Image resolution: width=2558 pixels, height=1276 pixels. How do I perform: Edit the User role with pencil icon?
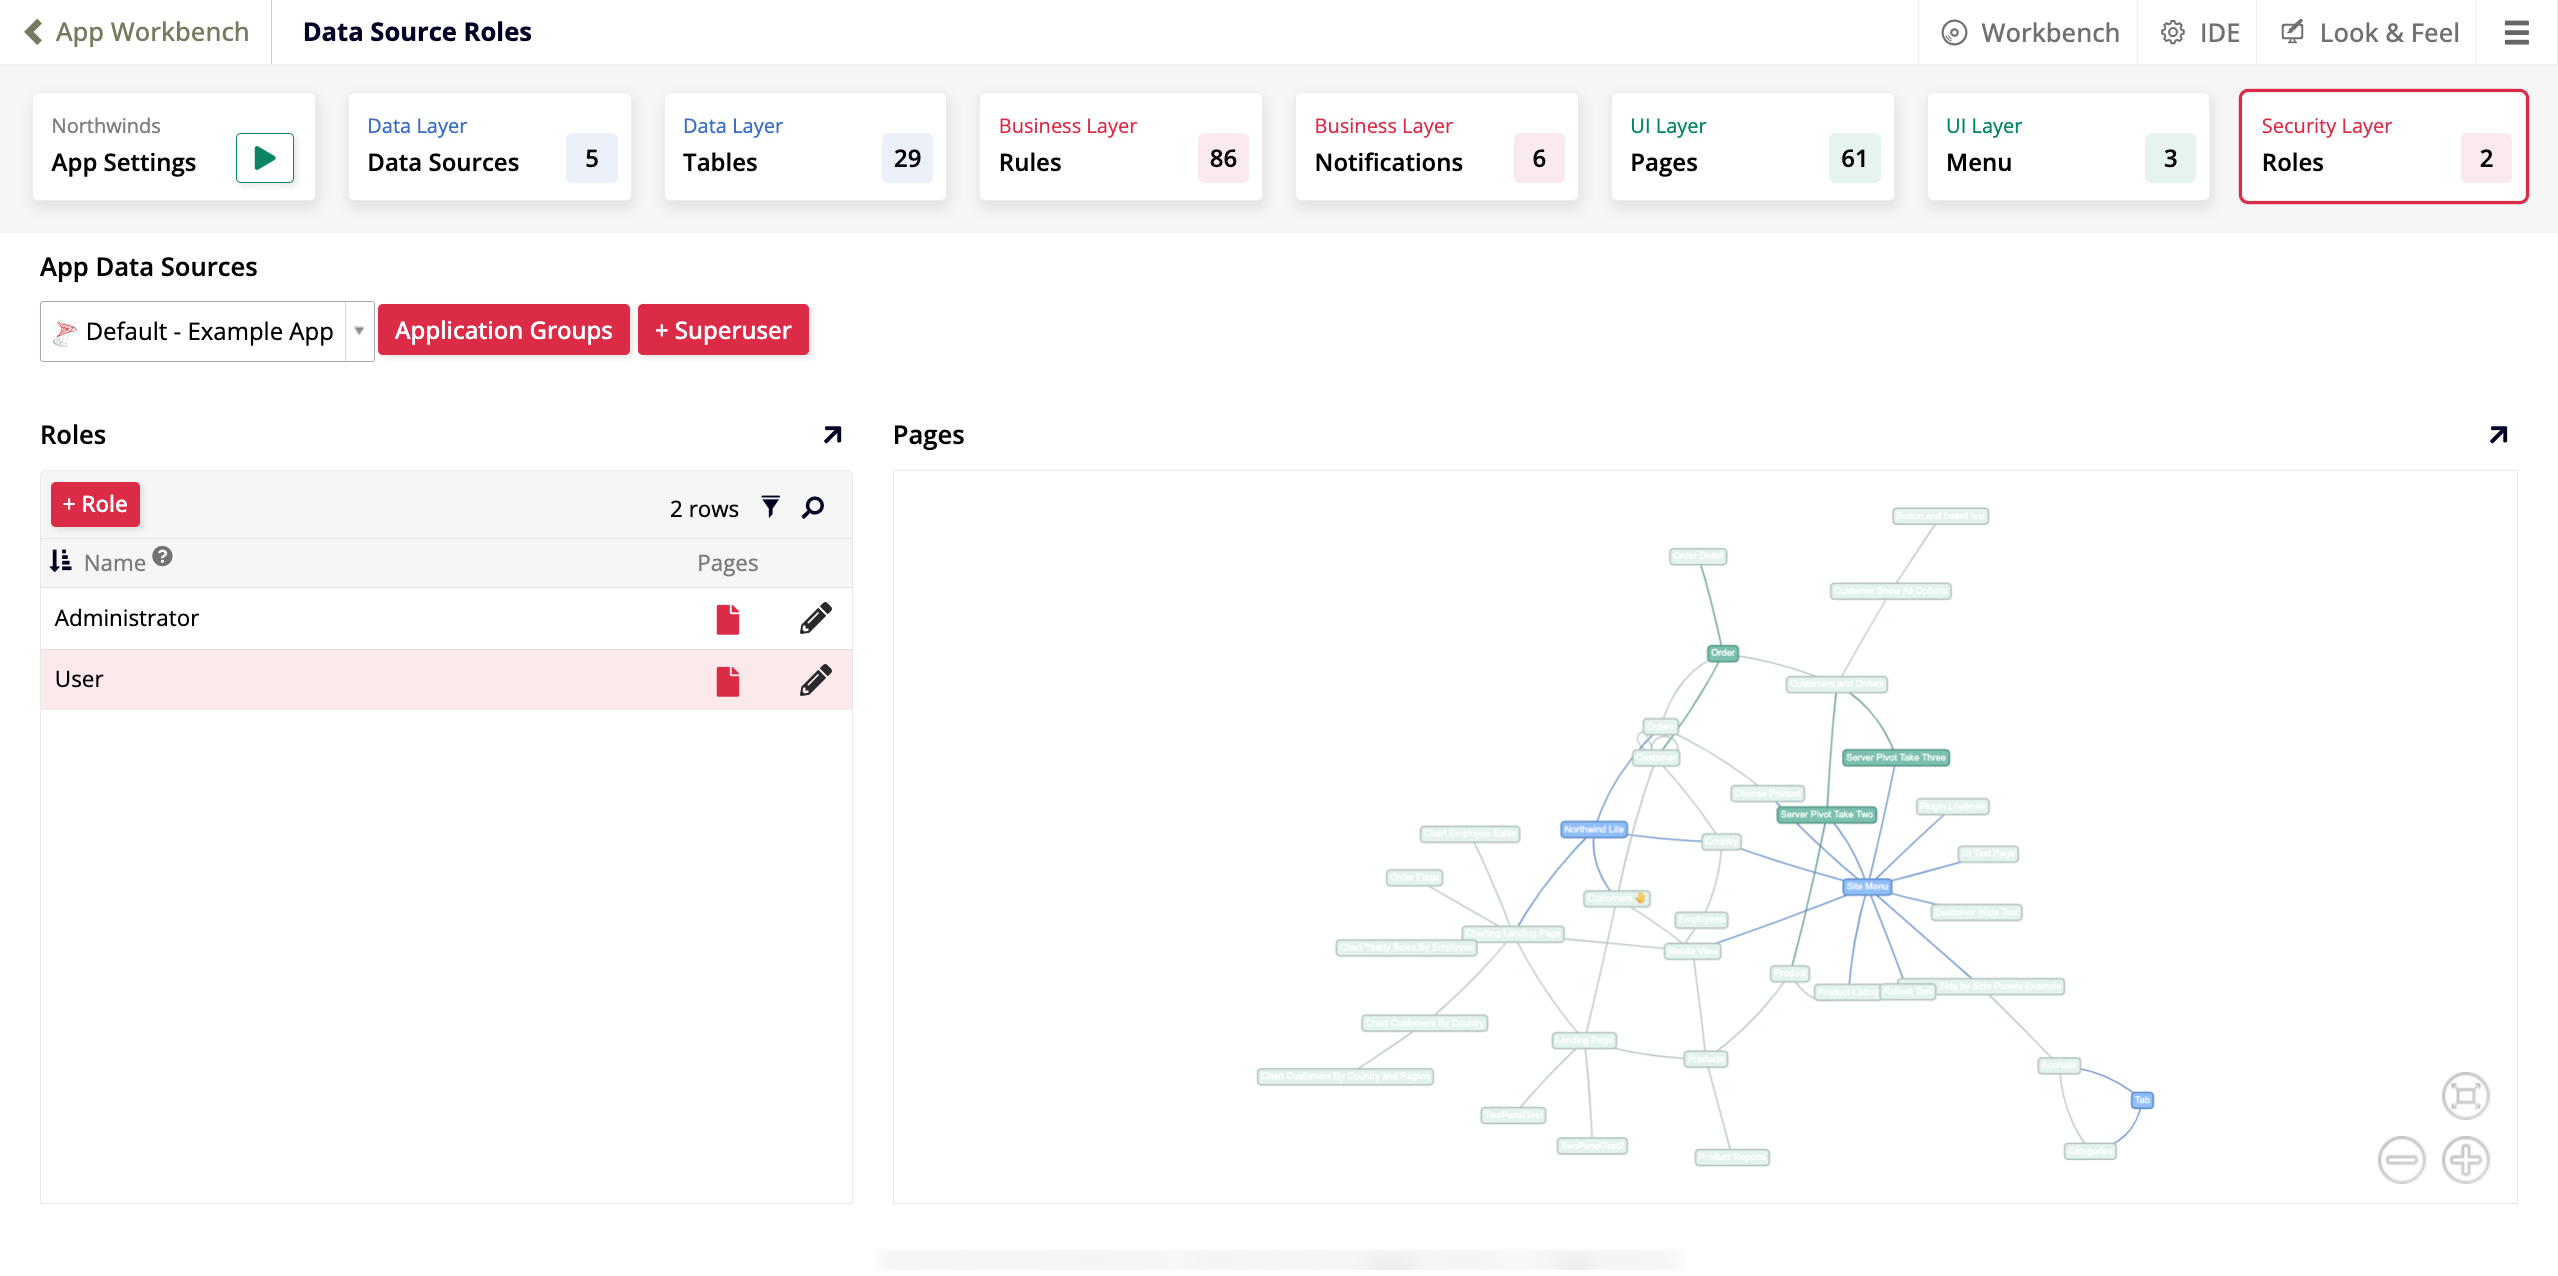coord(815,680)
